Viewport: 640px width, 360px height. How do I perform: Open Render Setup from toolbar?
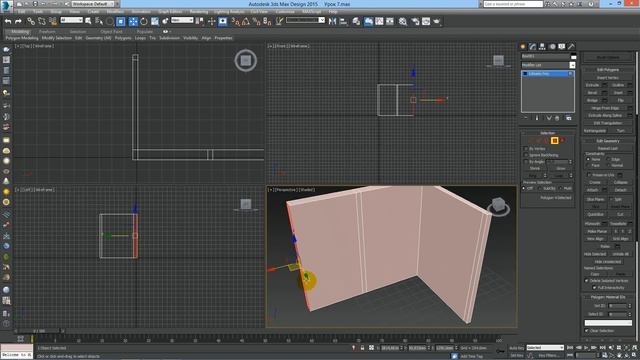tap(416, 21)
